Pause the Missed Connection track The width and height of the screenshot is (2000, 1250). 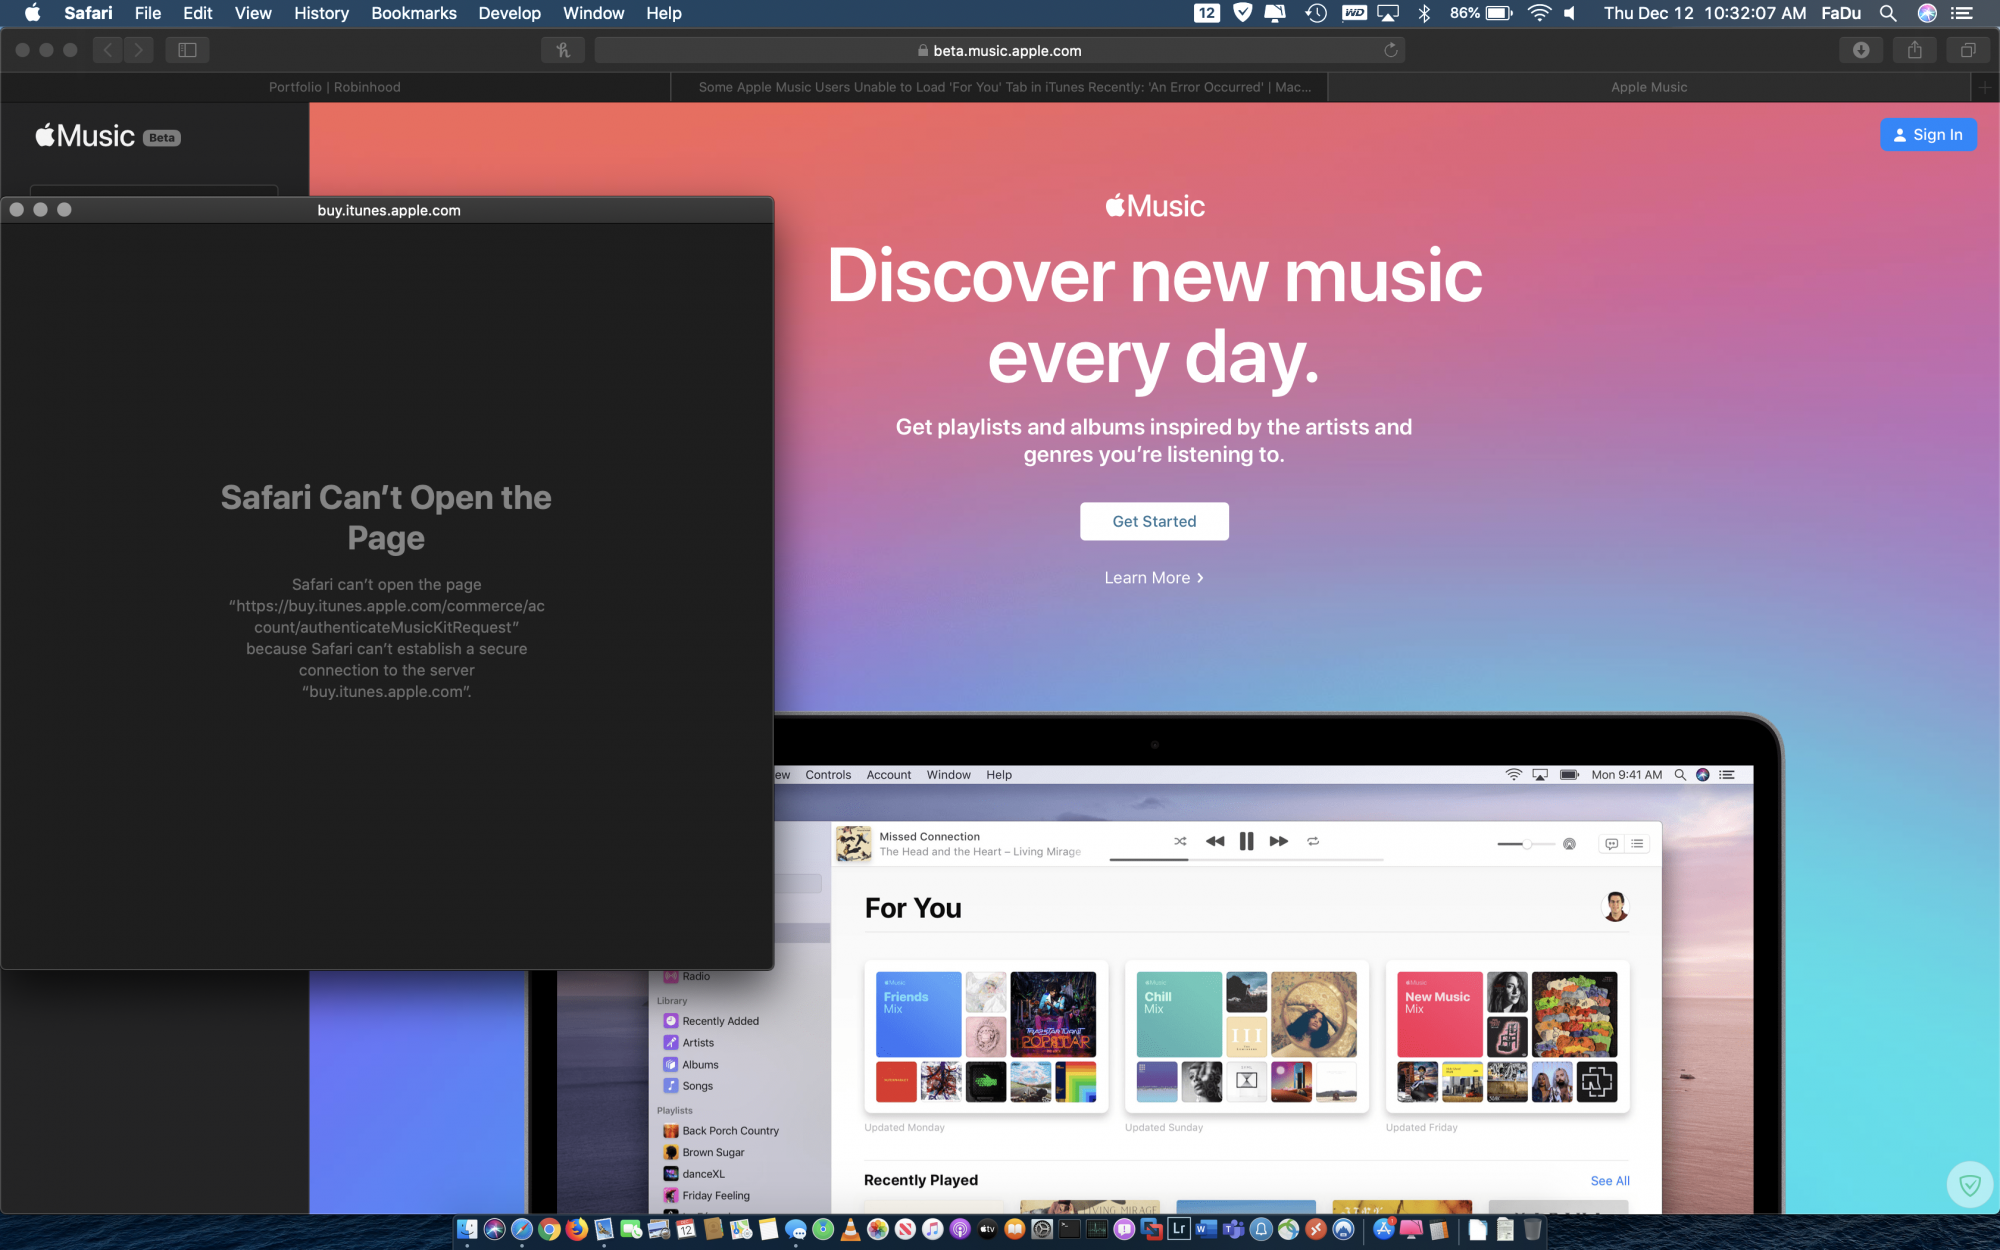(1246, 841)
